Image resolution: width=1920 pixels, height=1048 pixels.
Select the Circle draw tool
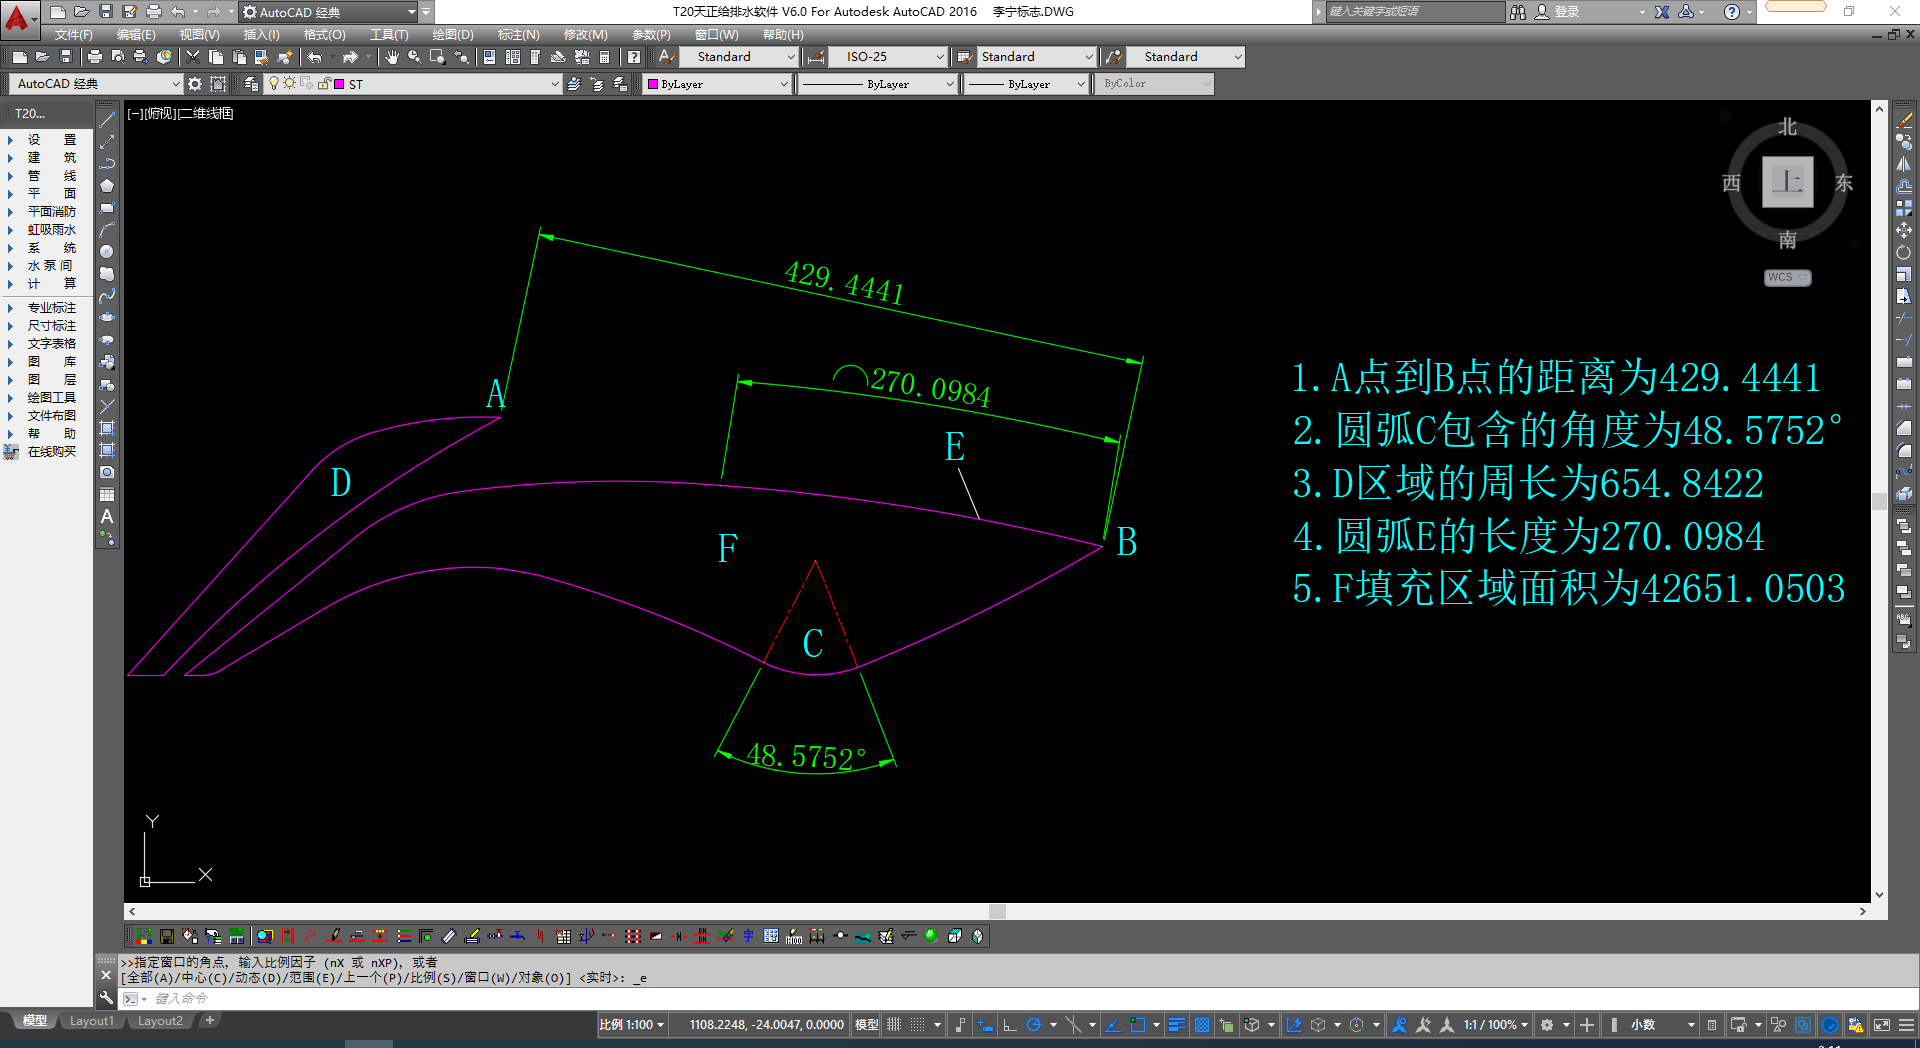(107, 251)
